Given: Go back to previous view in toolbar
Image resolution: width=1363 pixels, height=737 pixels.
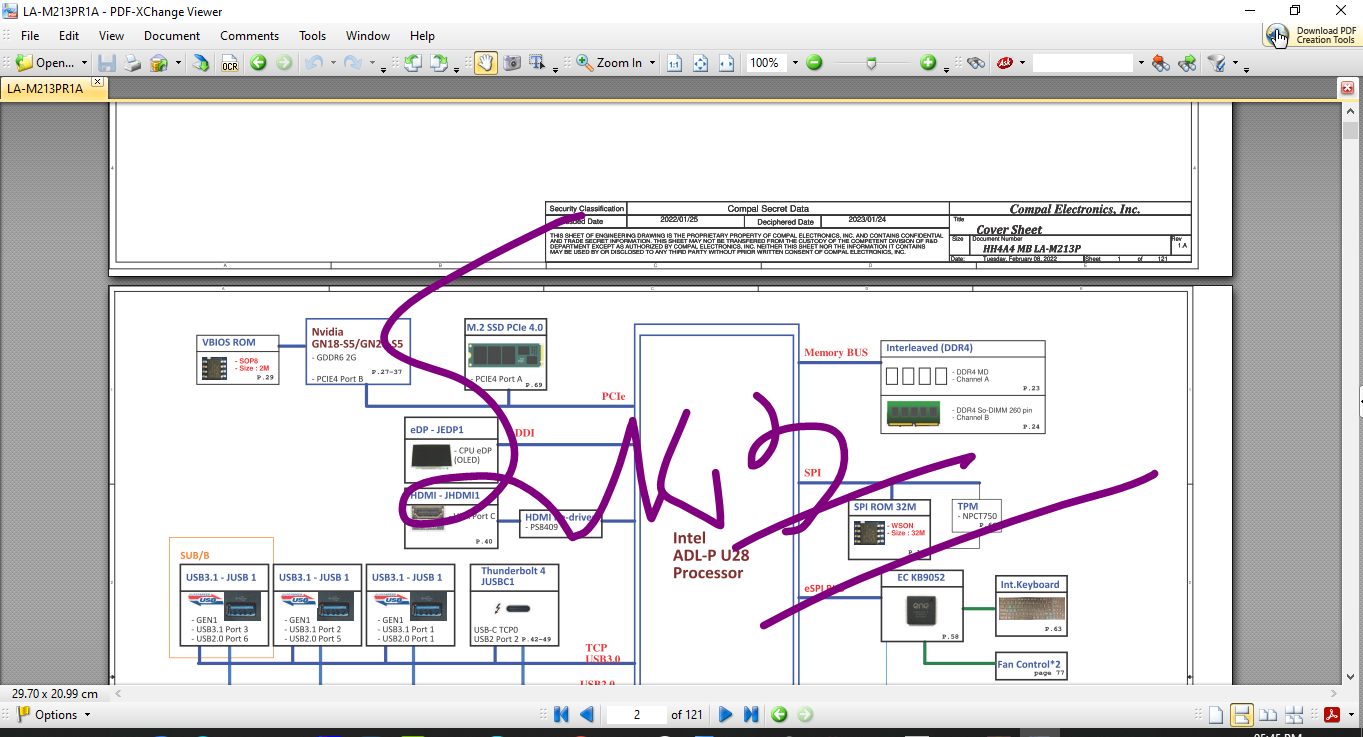Looking at the screenshot, I should coord(258,63).
